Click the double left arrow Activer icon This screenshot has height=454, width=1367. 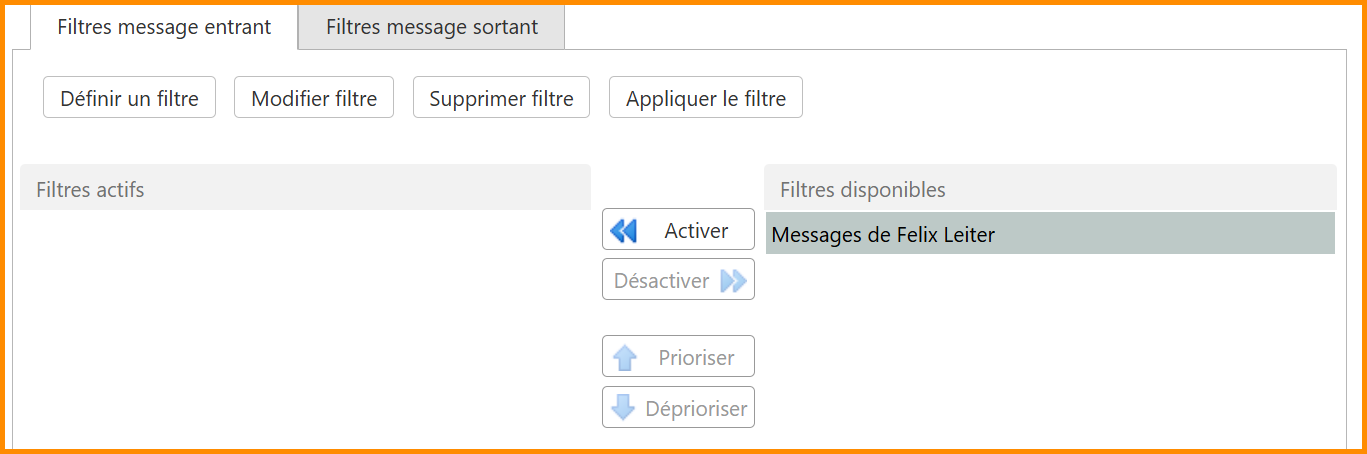pyautogui.click(x=624, y=231)
